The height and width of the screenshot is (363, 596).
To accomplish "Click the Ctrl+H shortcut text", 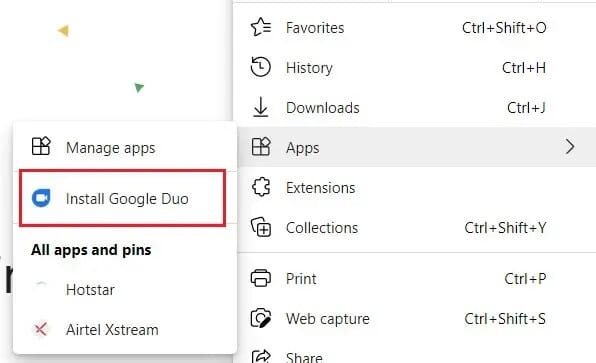I will [x=524, y=68].
